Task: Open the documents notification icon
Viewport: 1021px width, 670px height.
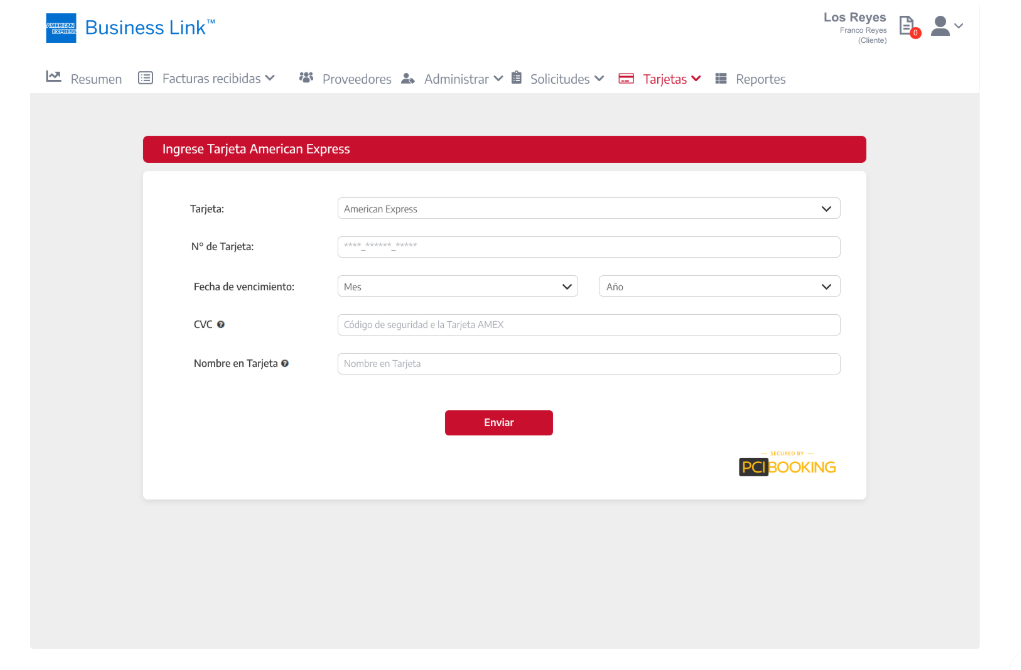Action: pos(906,26)
